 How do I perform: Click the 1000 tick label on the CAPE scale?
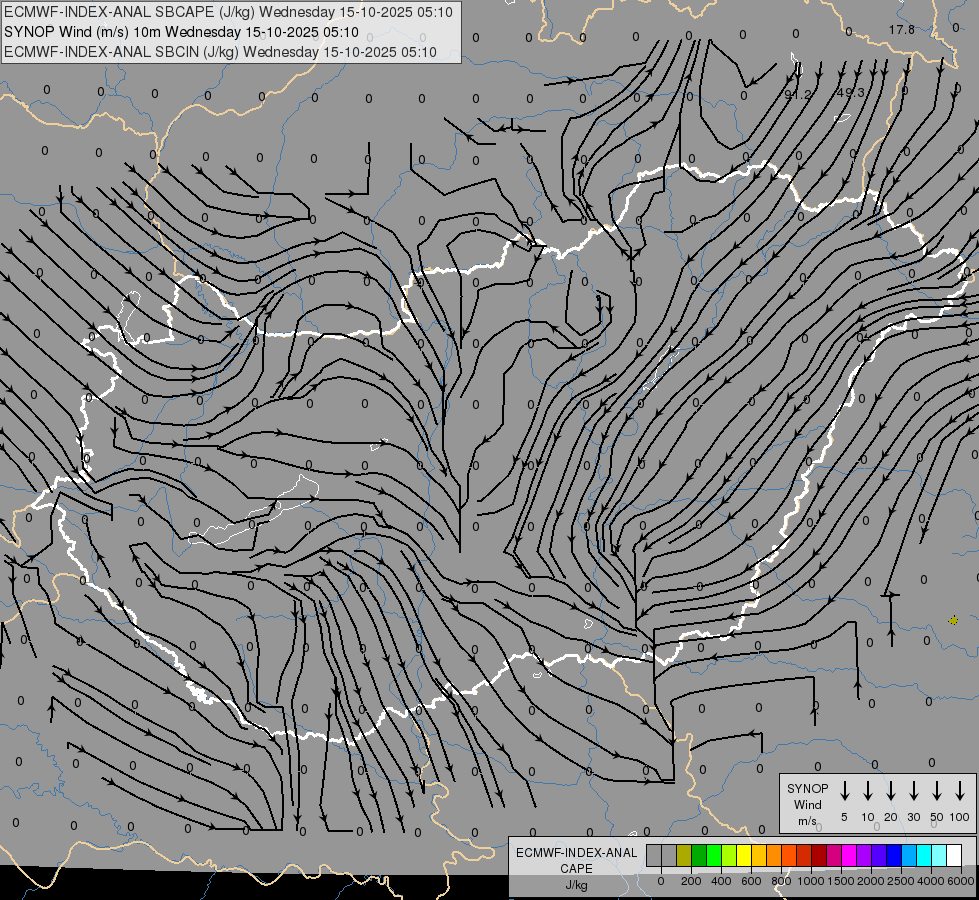(811, 881)
